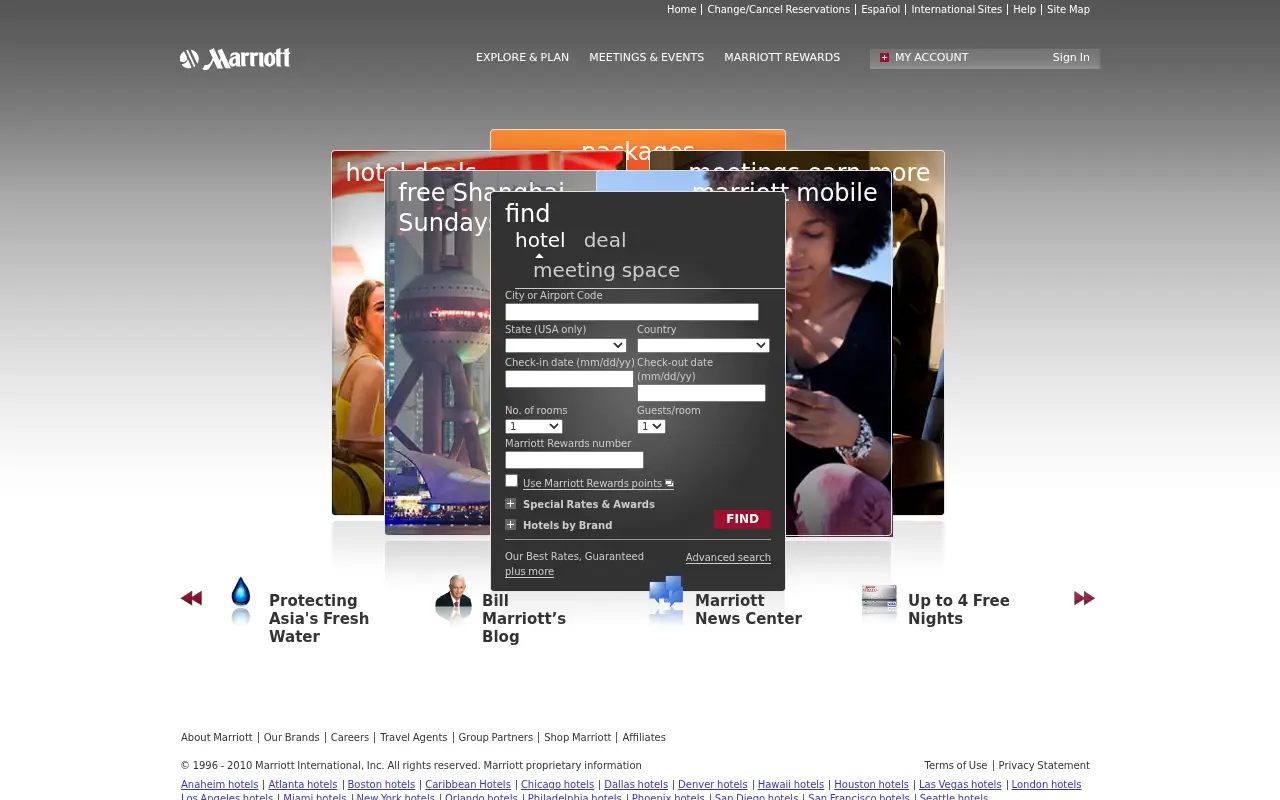Open Meetings & Events menu
Image resolution: width=1280 pixels, height=800 pixels.
[x=646, y=57]
